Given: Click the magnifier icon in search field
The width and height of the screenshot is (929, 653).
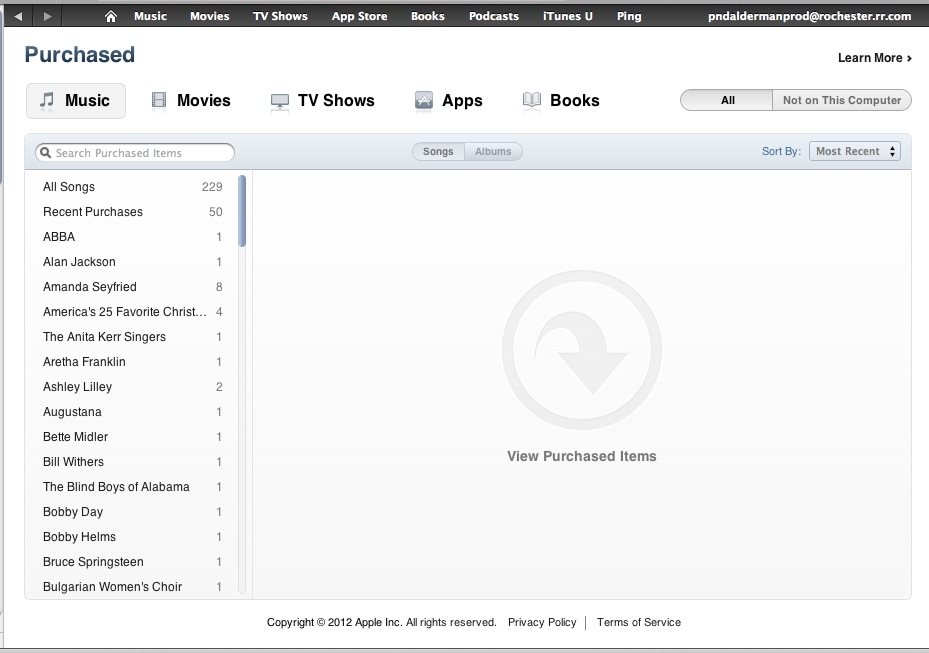Looking at the screenshot, I should coord(46,153).
